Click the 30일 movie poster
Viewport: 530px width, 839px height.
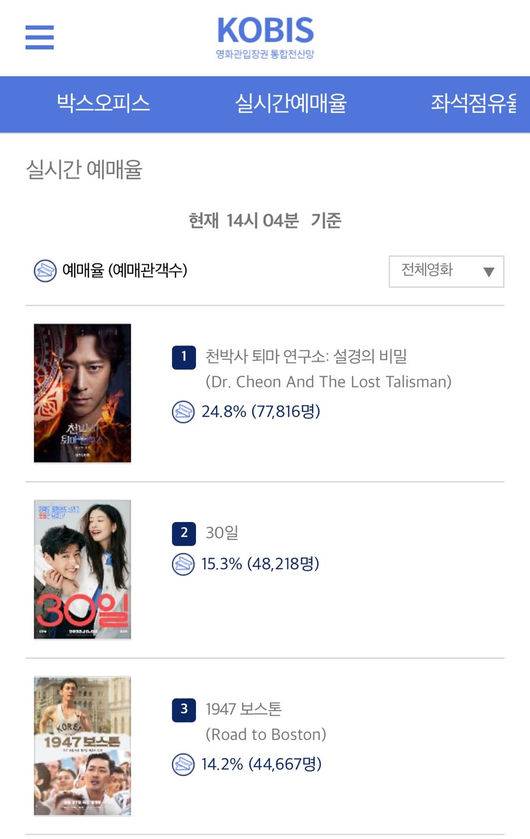(x=82, y=569)
